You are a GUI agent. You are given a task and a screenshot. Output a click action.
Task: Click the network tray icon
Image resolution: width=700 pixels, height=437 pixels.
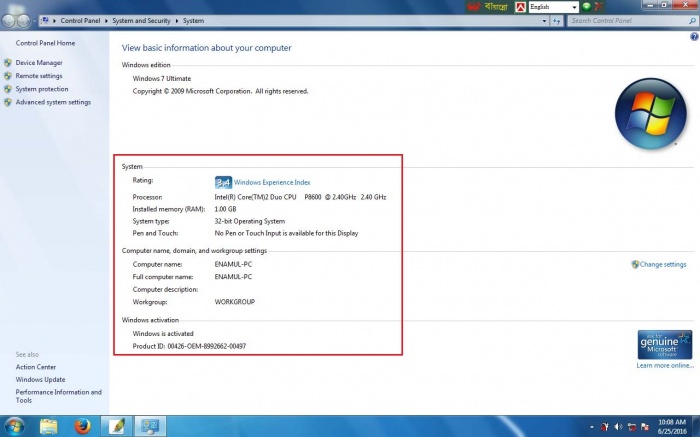(632, 427)
